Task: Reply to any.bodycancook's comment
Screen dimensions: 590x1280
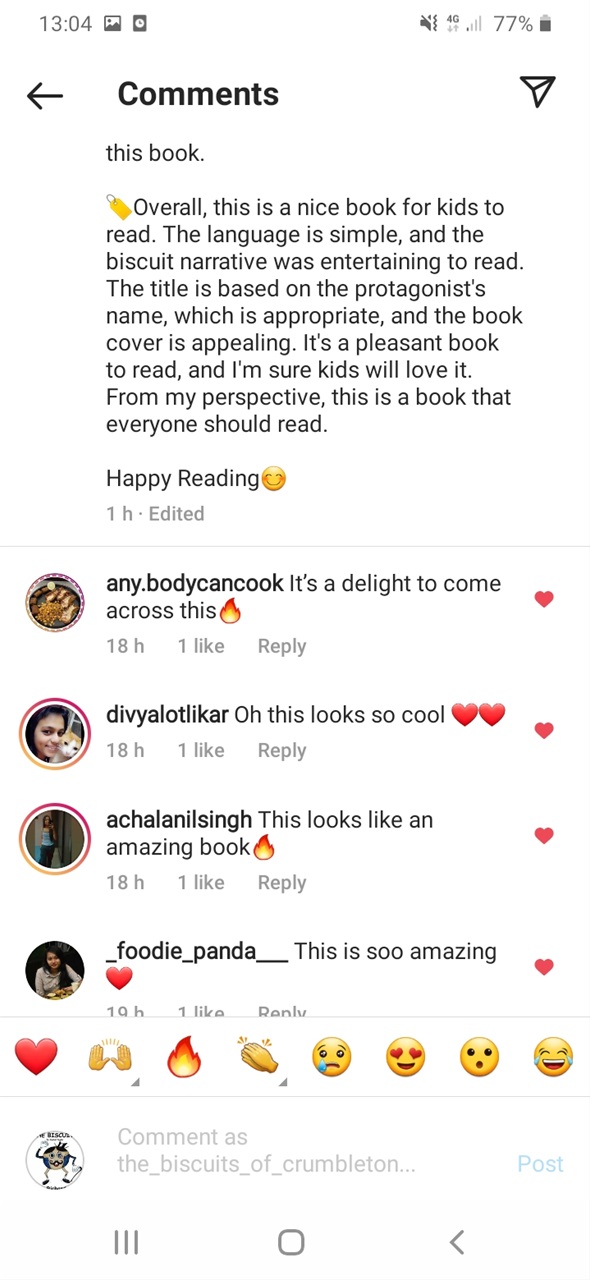Action: pyautogui.click(x=282, y=646)
